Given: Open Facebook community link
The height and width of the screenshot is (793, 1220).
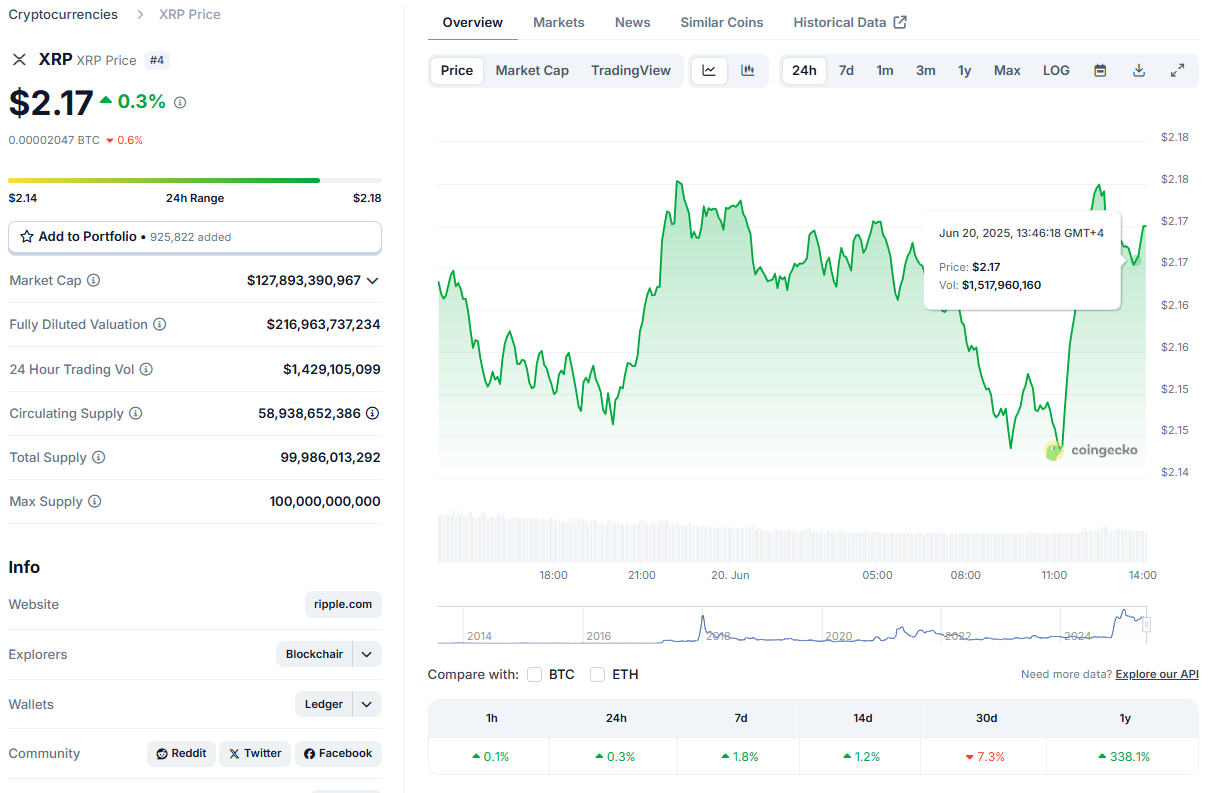Looking at the screenshot, I should tap(338, 753).
